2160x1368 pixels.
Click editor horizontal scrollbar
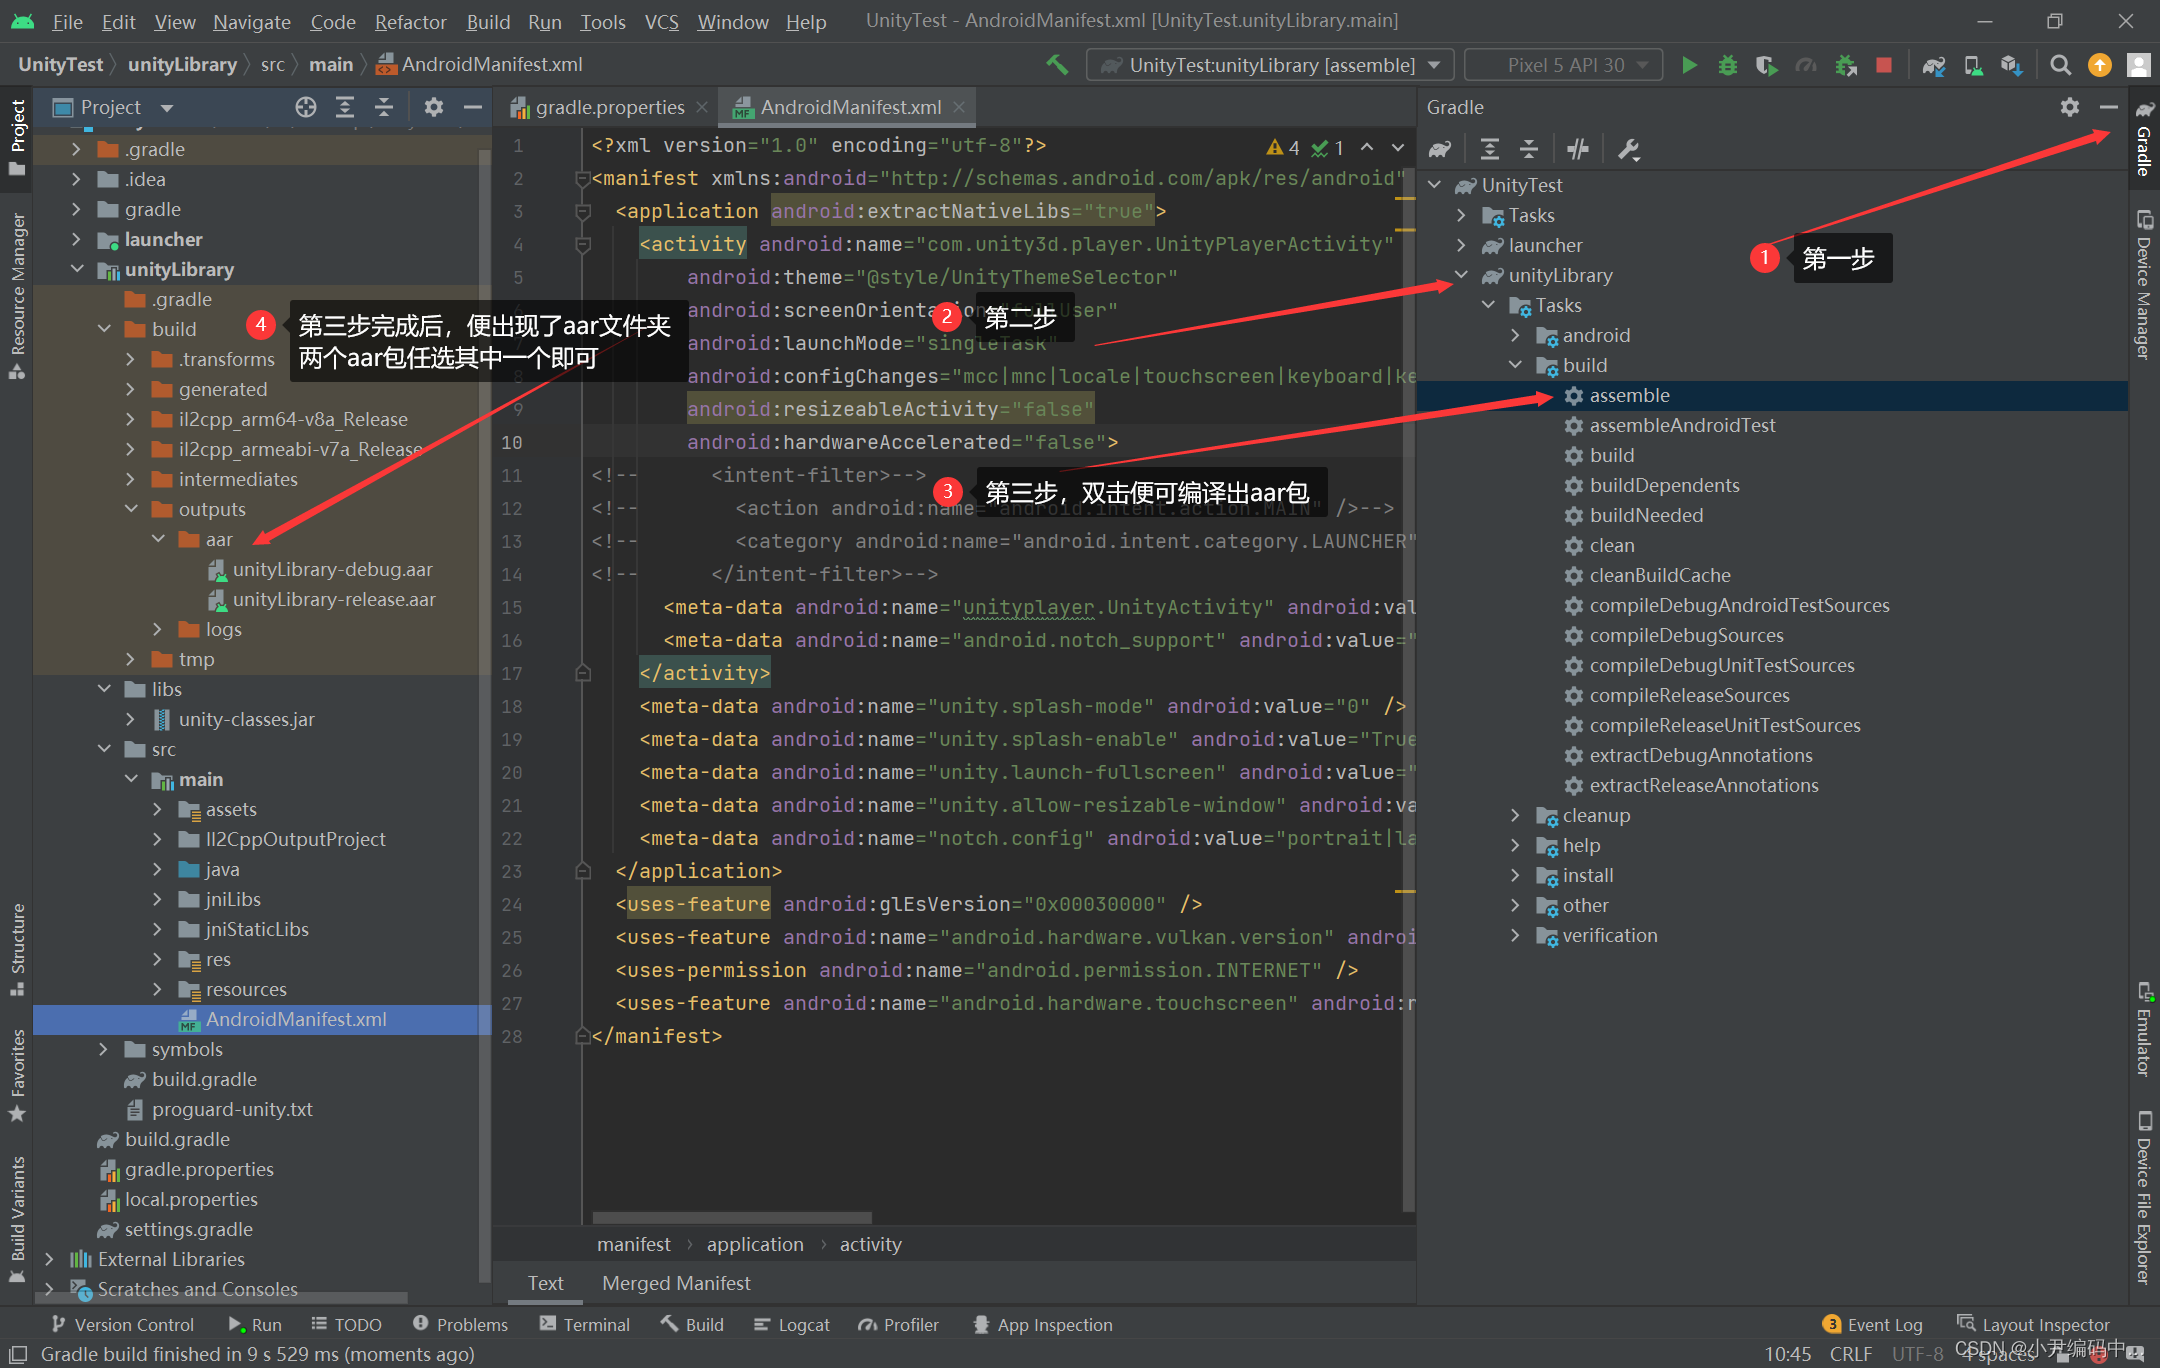click(731, 1217)
